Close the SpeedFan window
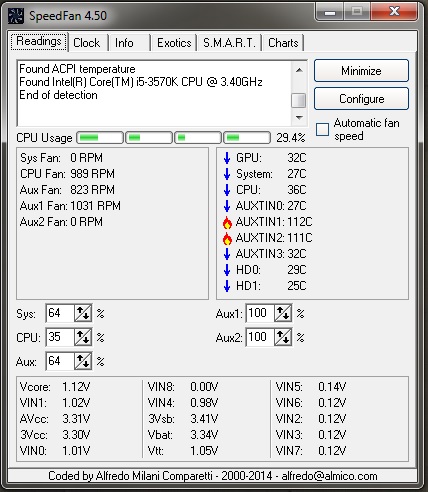428x492 pixels. [x=394, y=12]
